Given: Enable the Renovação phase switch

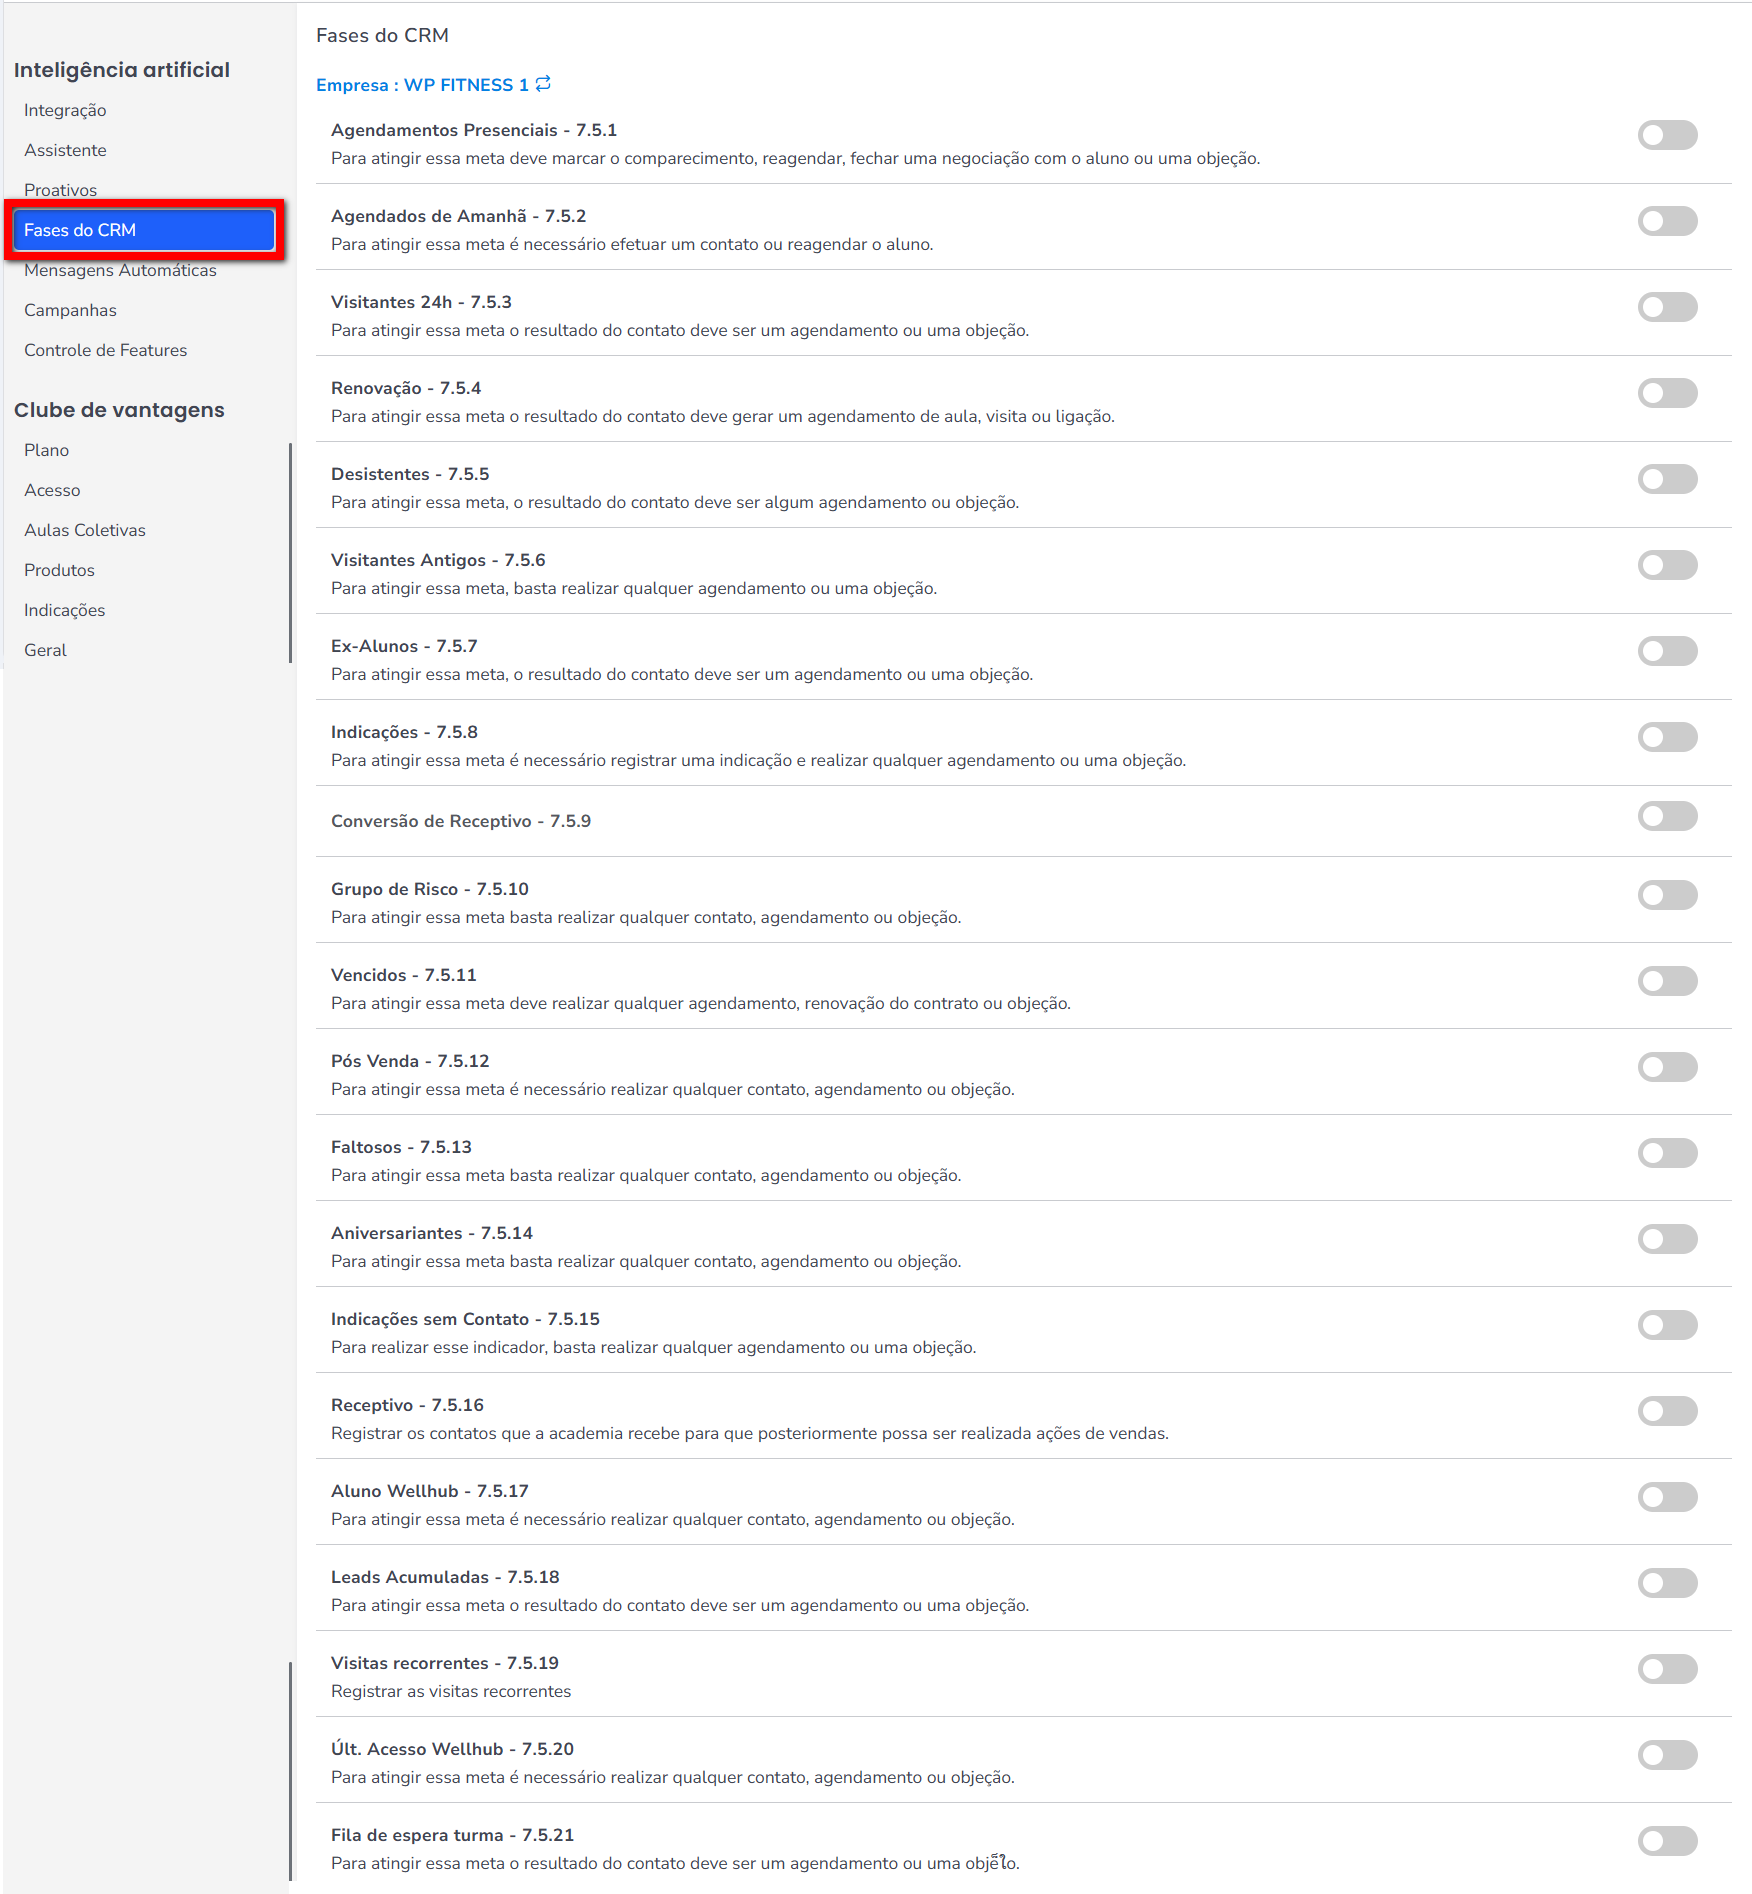Looking at the screenshot, I should 1667,393.
